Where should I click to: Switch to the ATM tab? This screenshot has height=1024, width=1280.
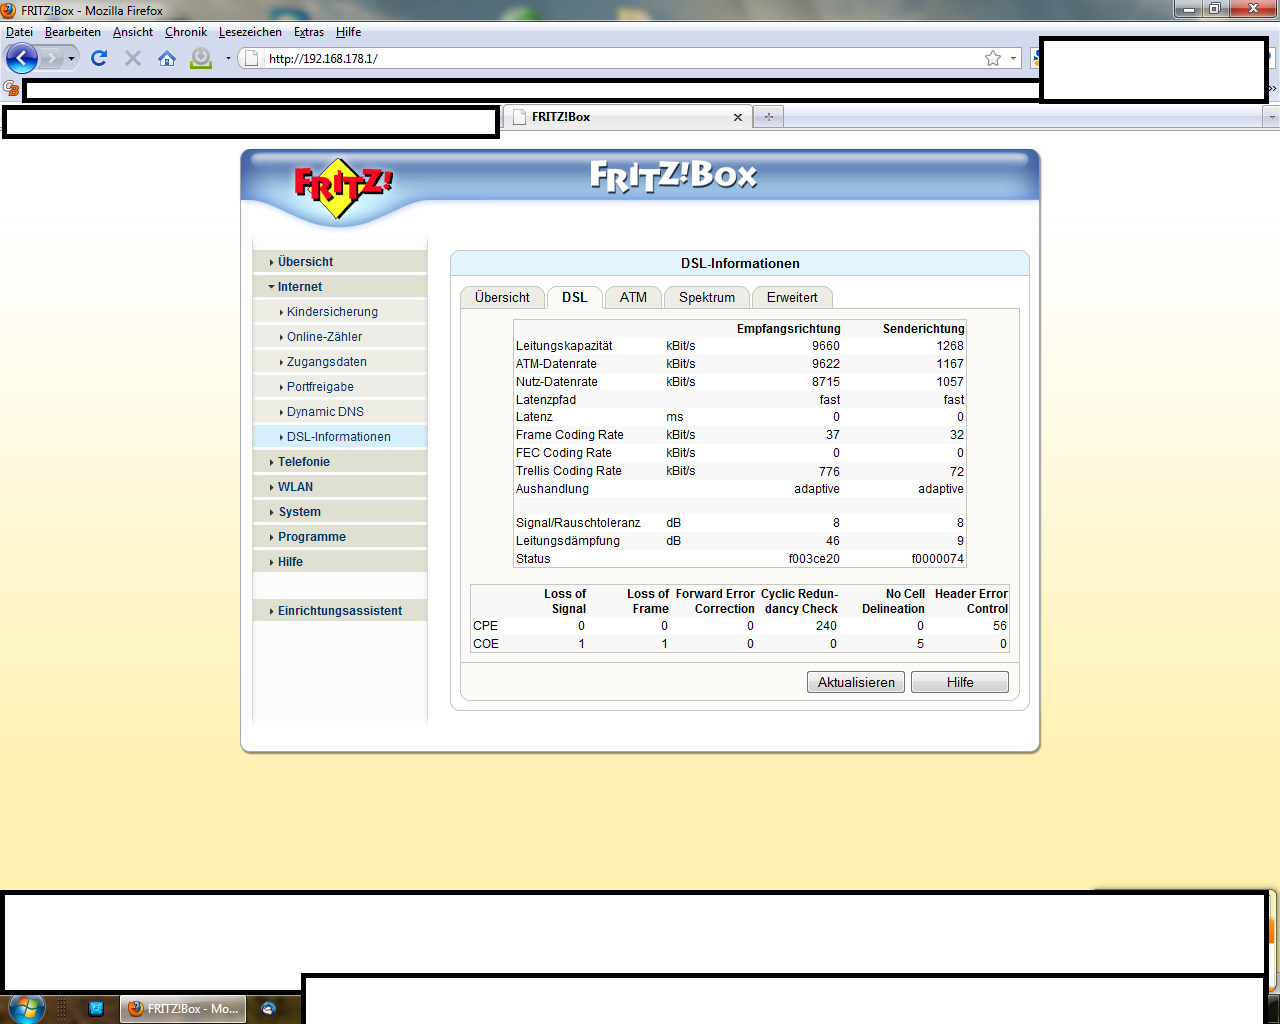pyautogui.click(x=633, y=297)
